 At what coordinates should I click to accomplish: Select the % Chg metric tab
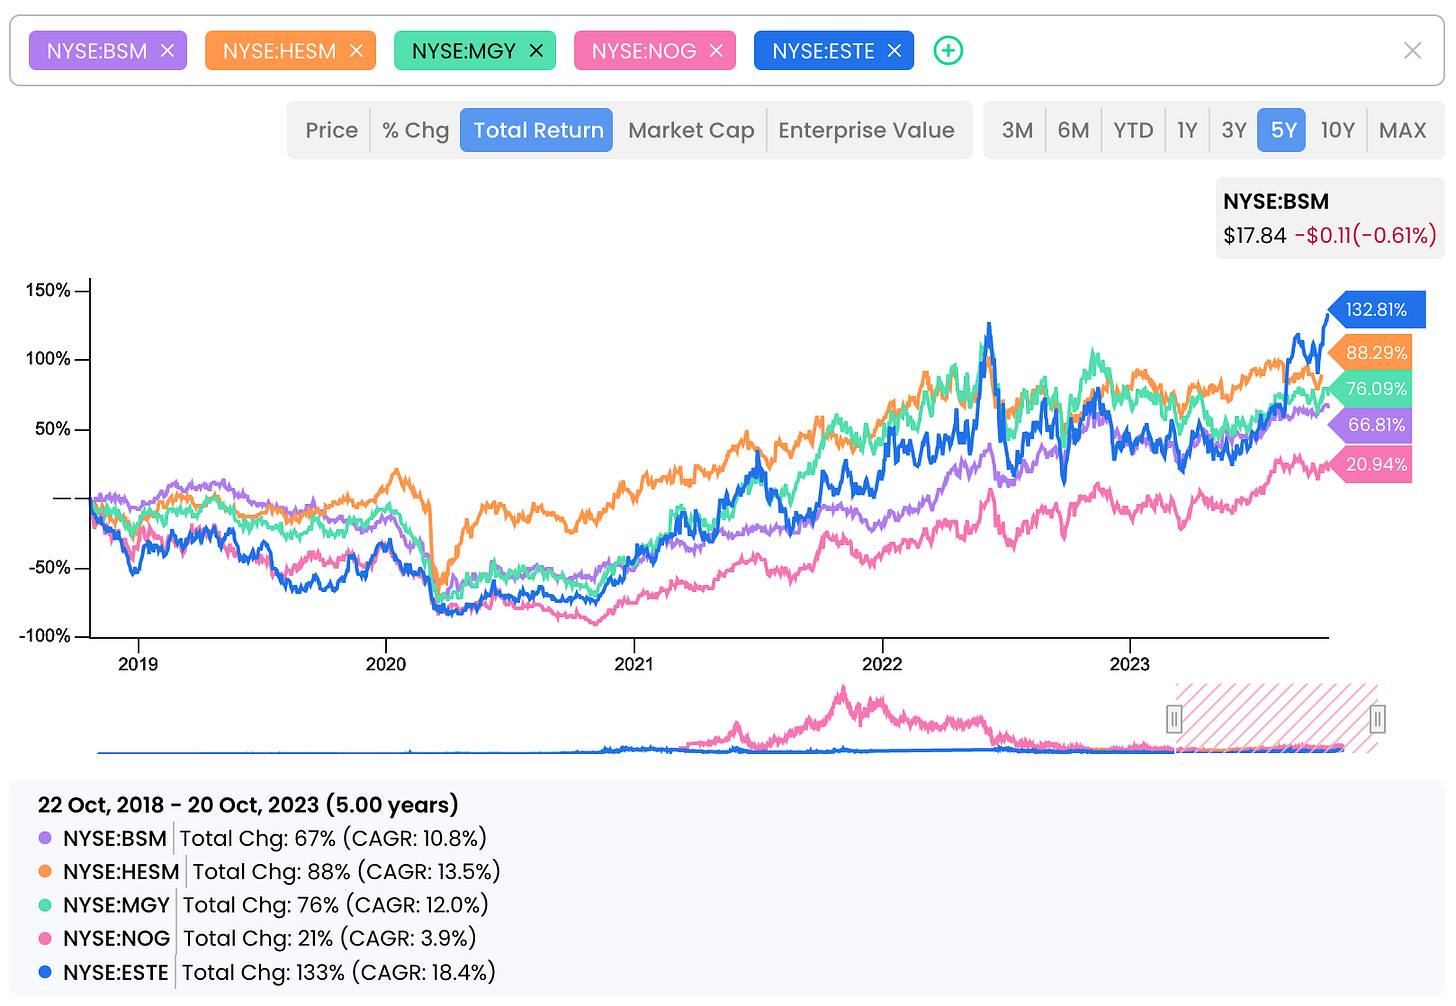click(x=415, y=130)
